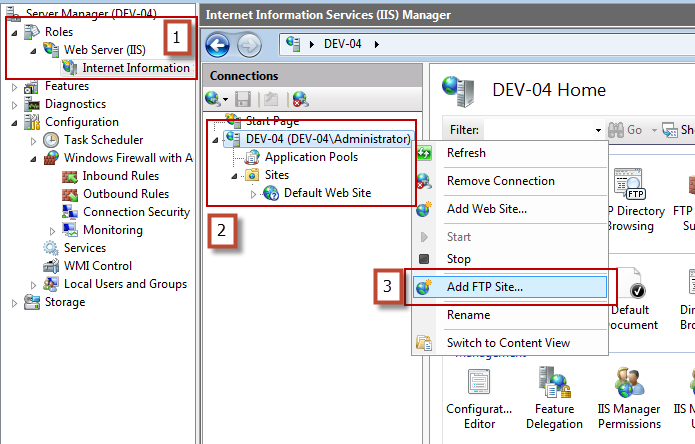Screen dimensions: 695x444
Task: Click the Storage node icon
Action: coord(32,302)
